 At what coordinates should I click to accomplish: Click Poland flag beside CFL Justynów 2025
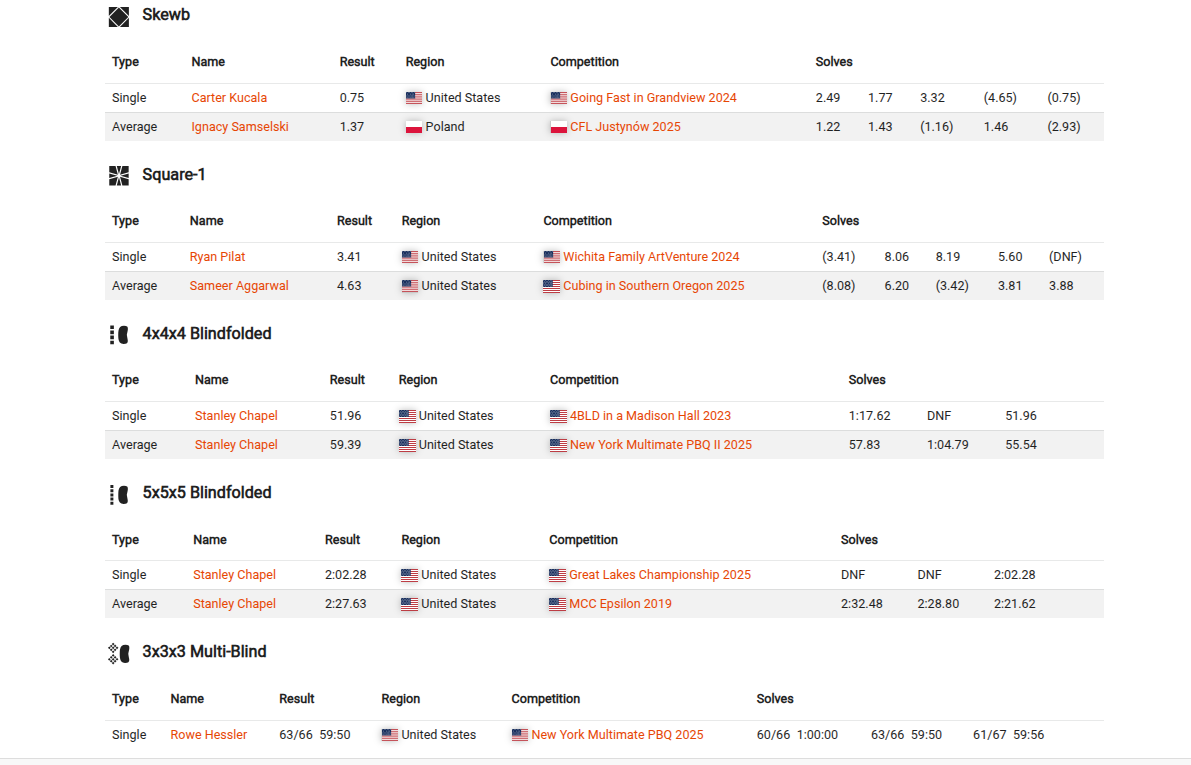[x=558, y=127]
